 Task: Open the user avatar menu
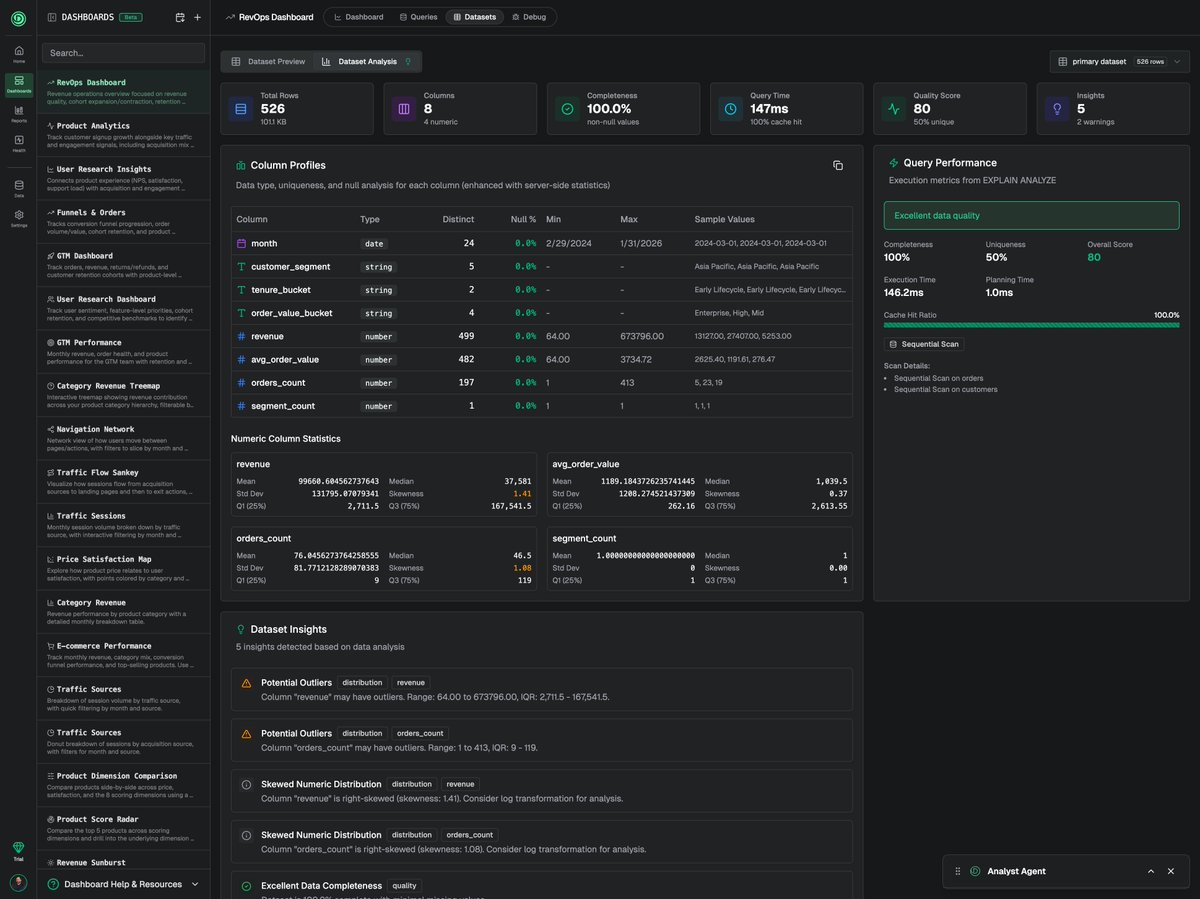click(18, 882)
